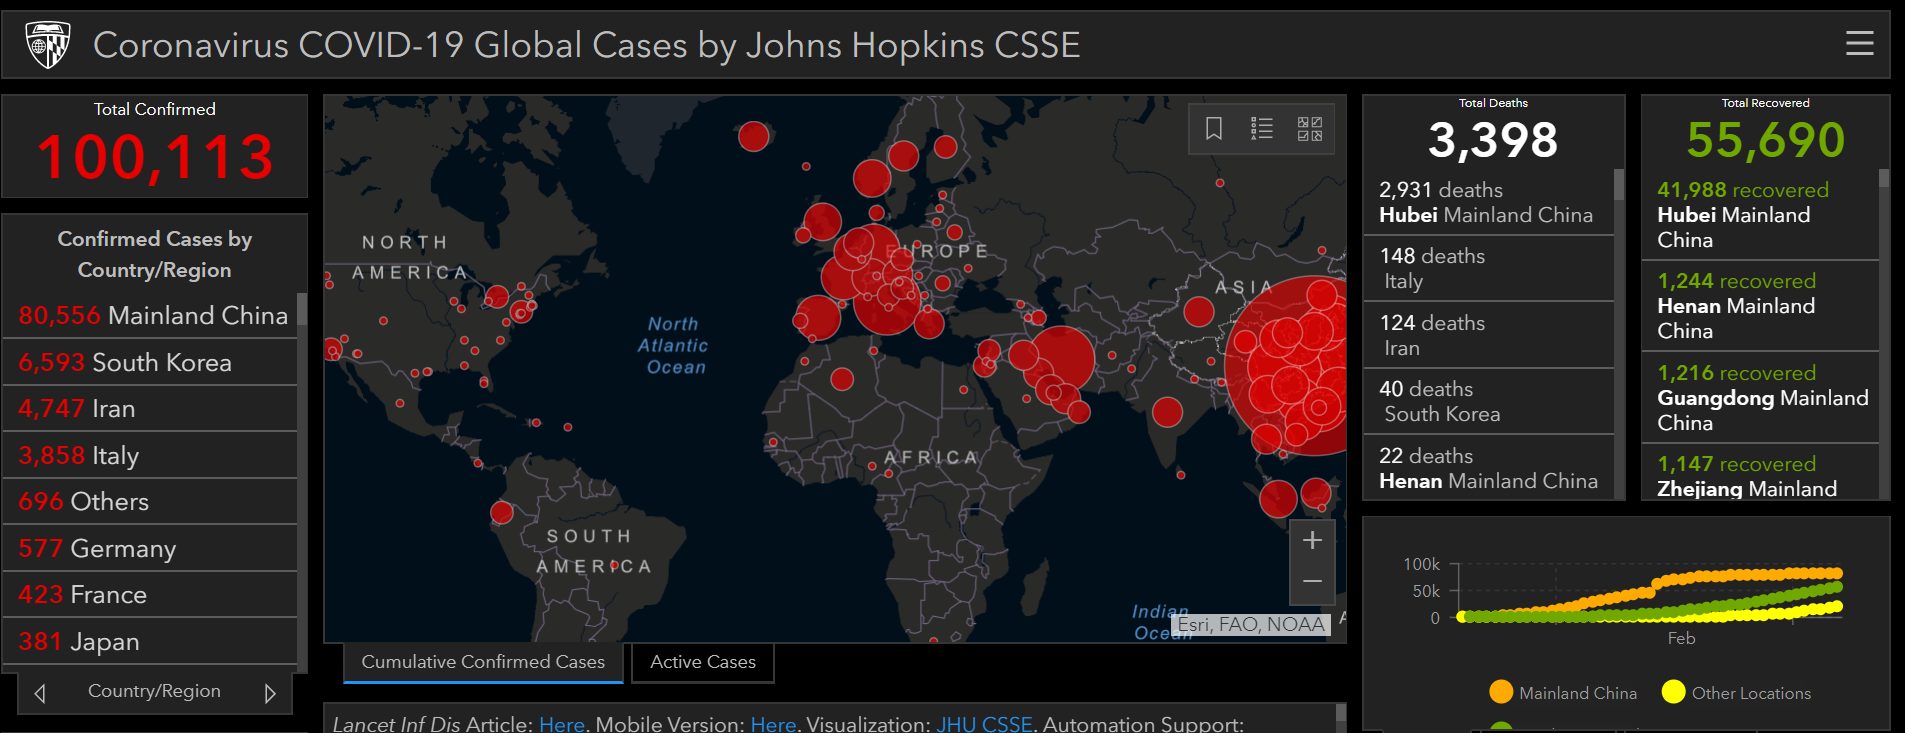Open the map legend list icon
This screenshot has width=1905, height=733.
coord(1262,129)
